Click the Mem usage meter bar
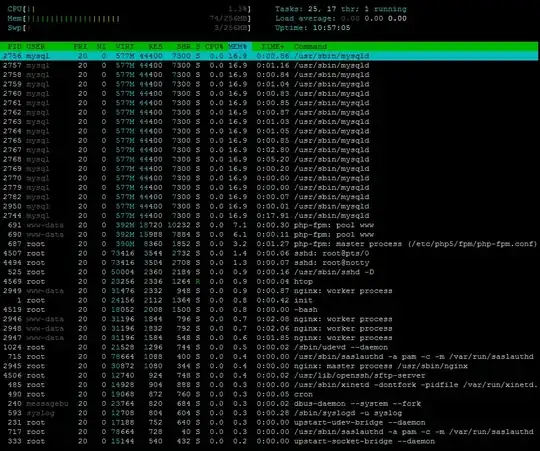 129,18
